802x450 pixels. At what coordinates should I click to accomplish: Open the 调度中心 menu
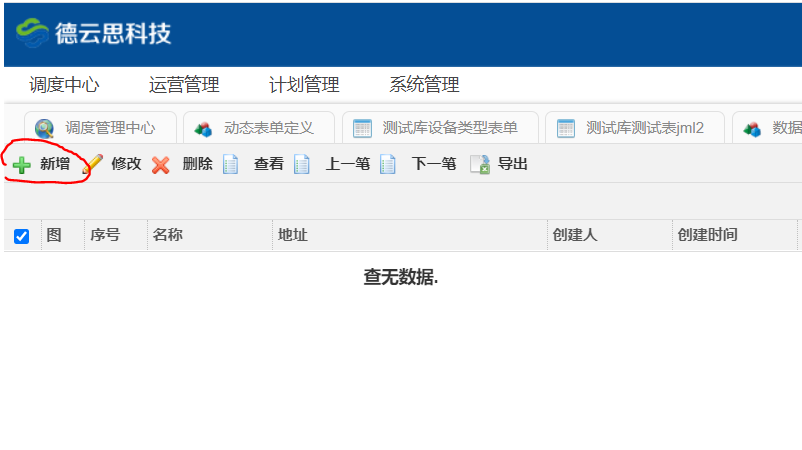[x=64, y=85]
